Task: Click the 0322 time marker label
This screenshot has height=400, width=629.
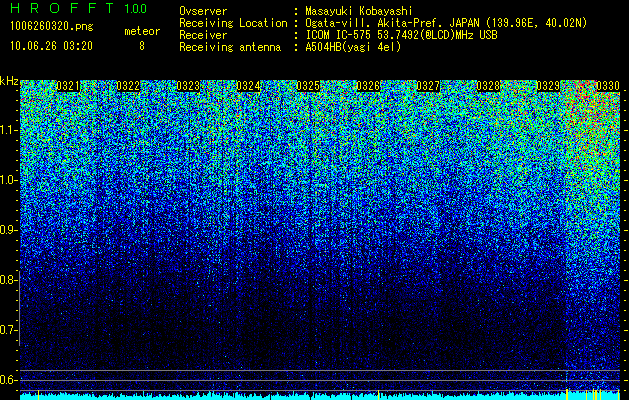Action: tap(128, 86)
